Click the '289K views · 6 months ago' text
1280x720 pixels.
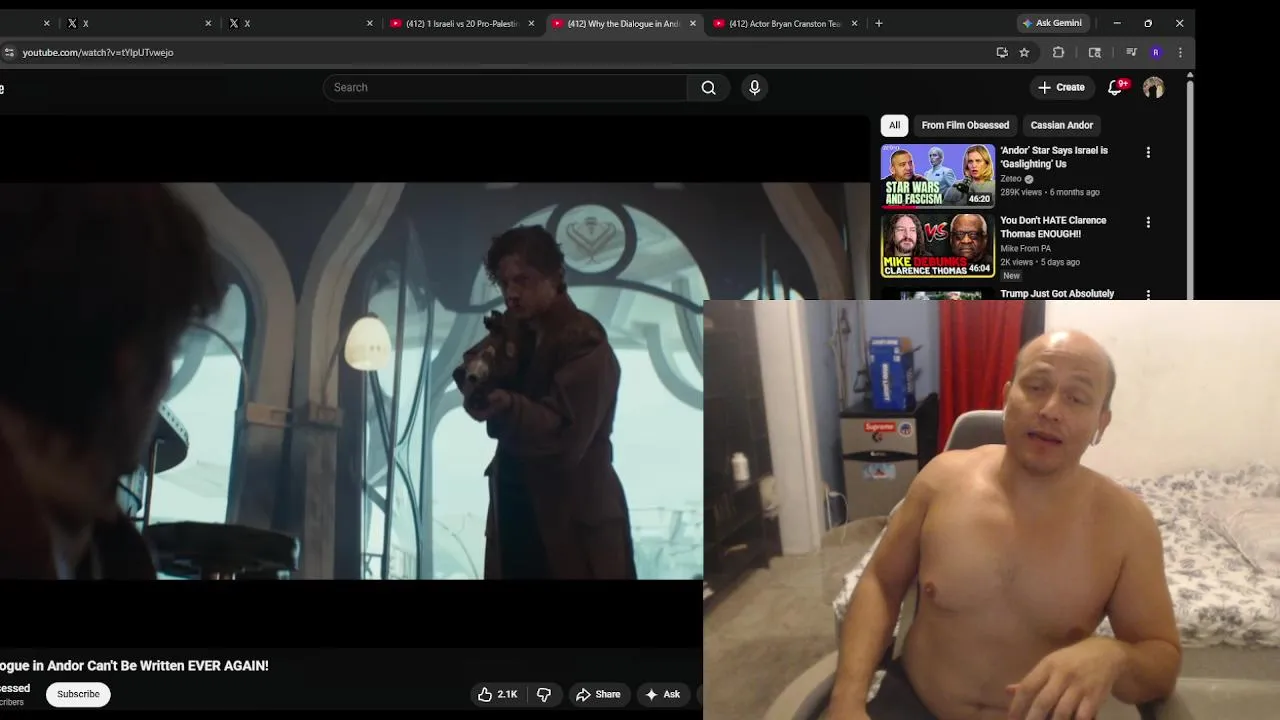pos(1050,192)
